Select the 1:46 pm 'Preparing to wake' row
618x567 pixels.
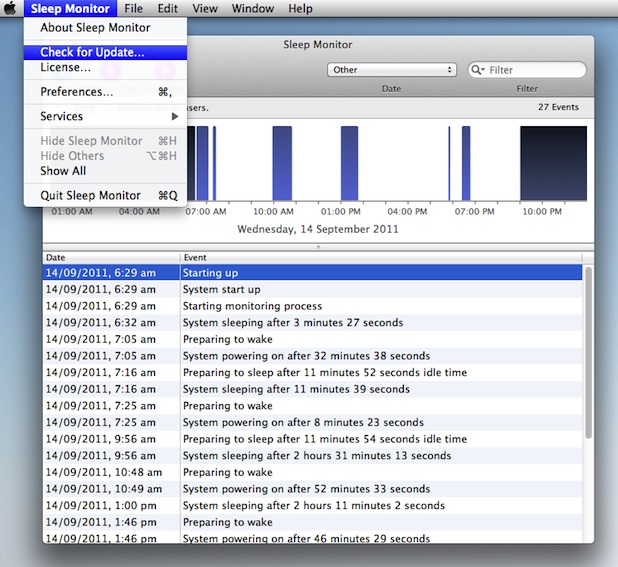313,522
